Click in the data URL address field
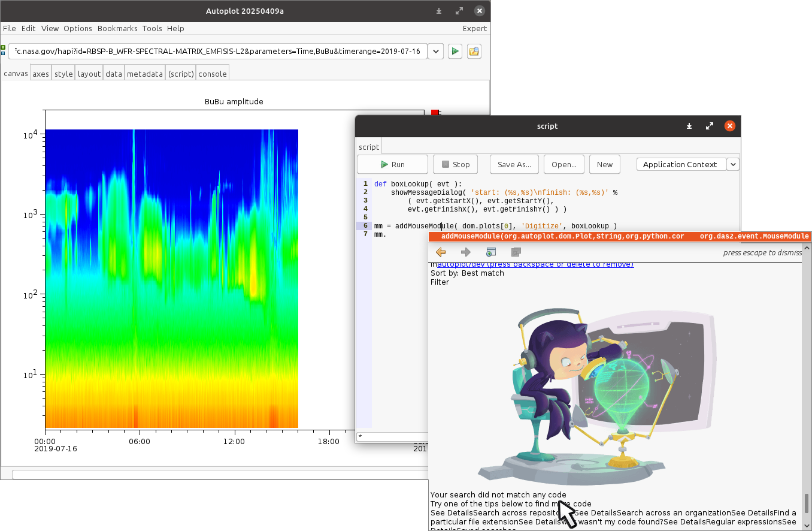The width and height of the screenshot is (812, 531). (x=218, y=51)
